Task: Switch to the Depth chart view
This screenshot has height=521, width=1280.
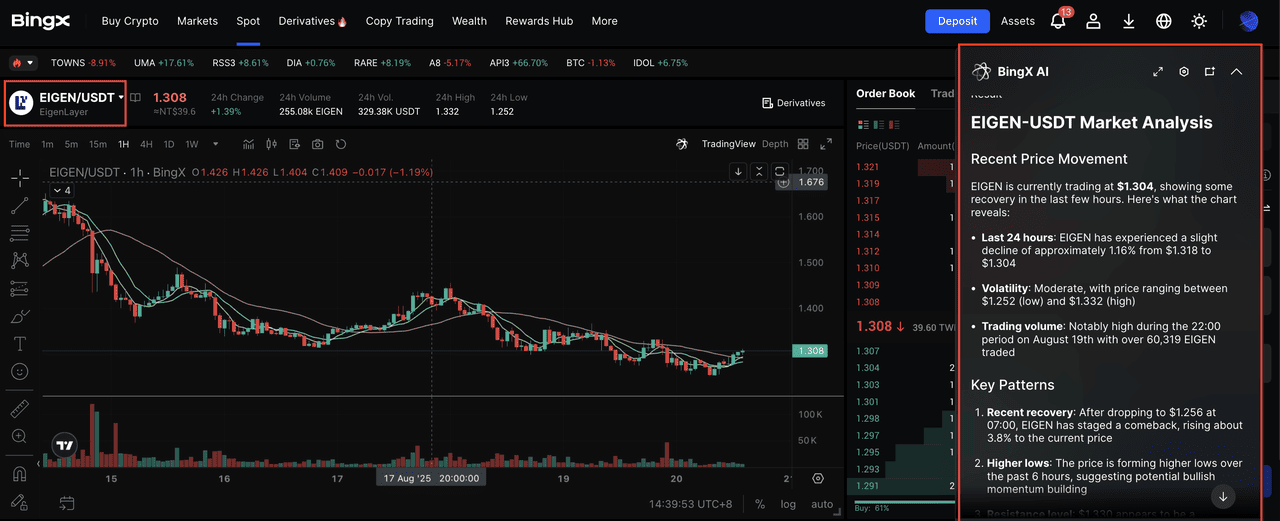Action: [x=775, y=144]
